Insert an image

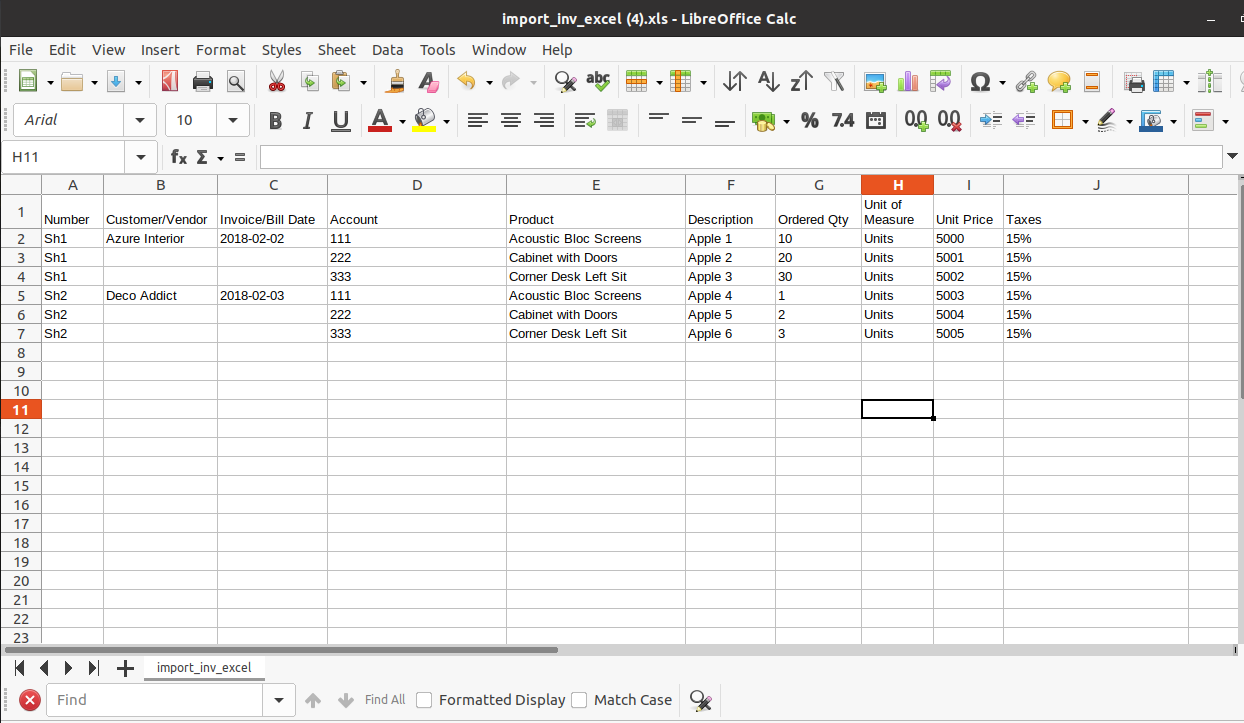click(875, 82)
